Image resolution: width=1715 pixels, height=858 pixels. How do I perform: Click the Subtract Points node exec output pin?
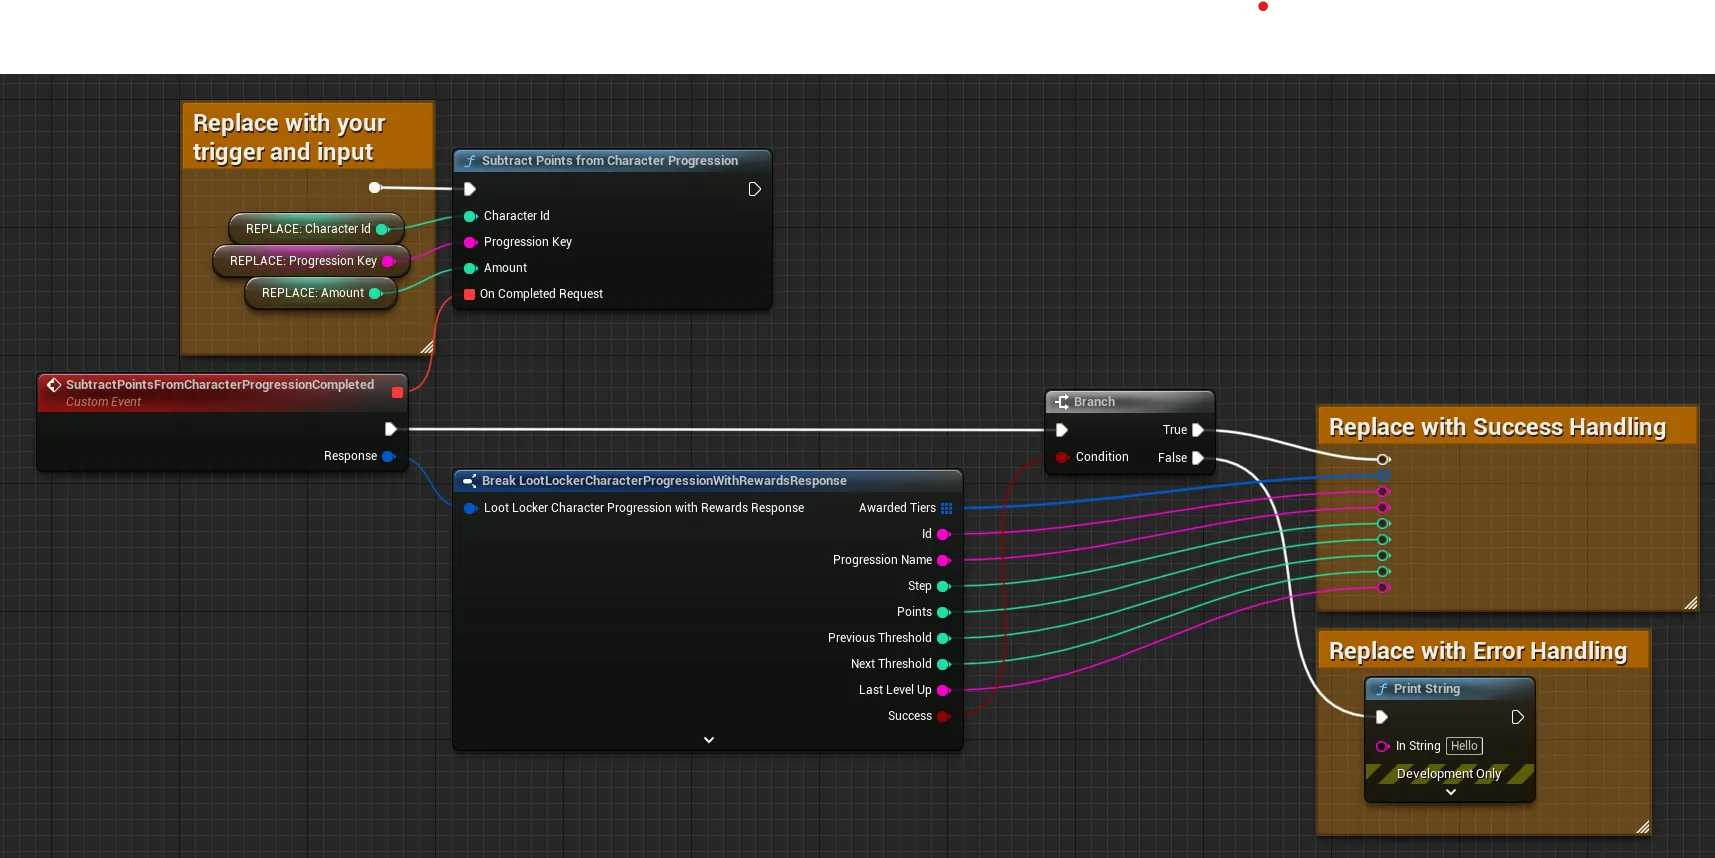click(755, 189)
